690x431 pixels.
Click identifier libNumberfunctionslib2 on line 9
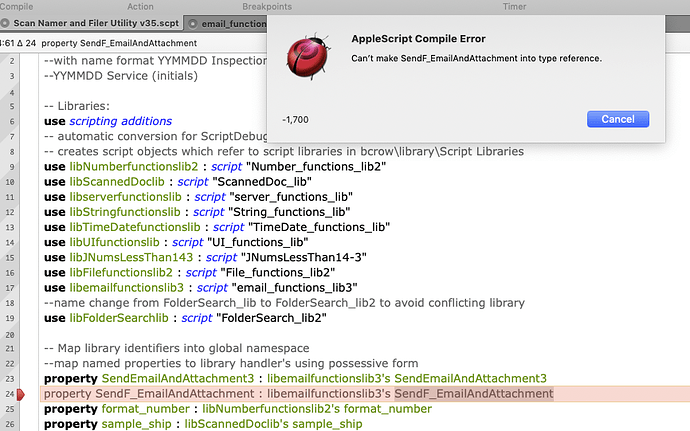tap(134, 167)
